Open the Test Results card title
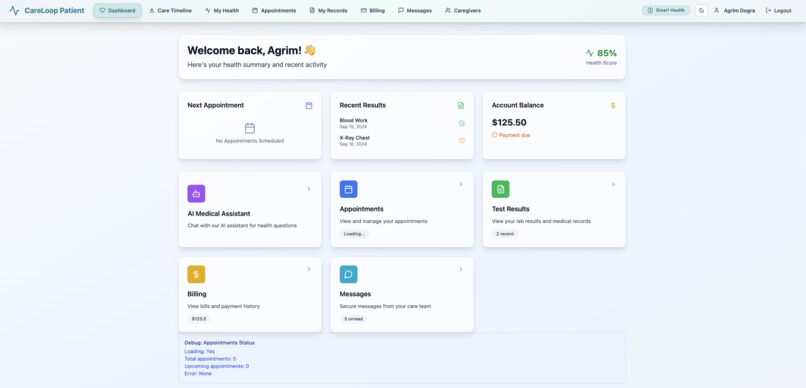The image size is (806, 388). (x=510, y=209)
